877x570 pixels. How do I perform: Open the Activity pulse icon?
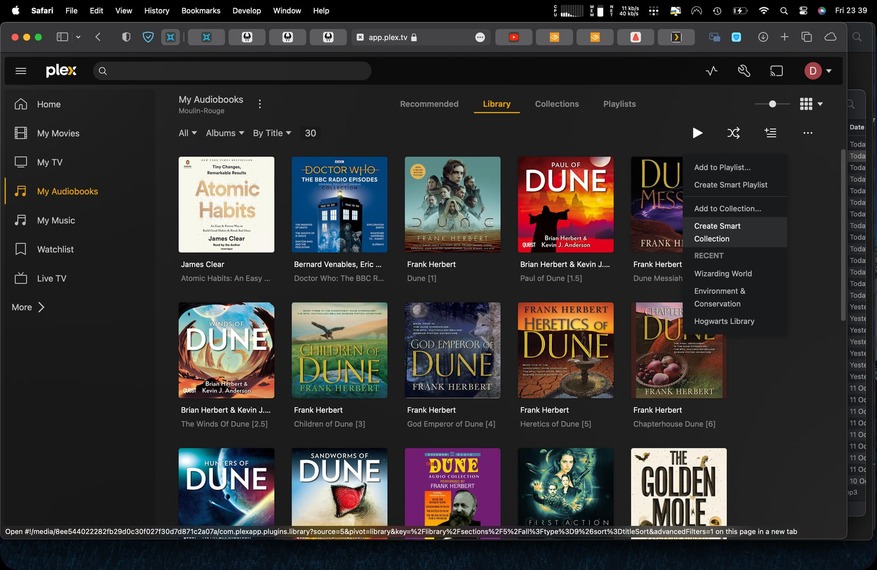(x=711, y=71)
